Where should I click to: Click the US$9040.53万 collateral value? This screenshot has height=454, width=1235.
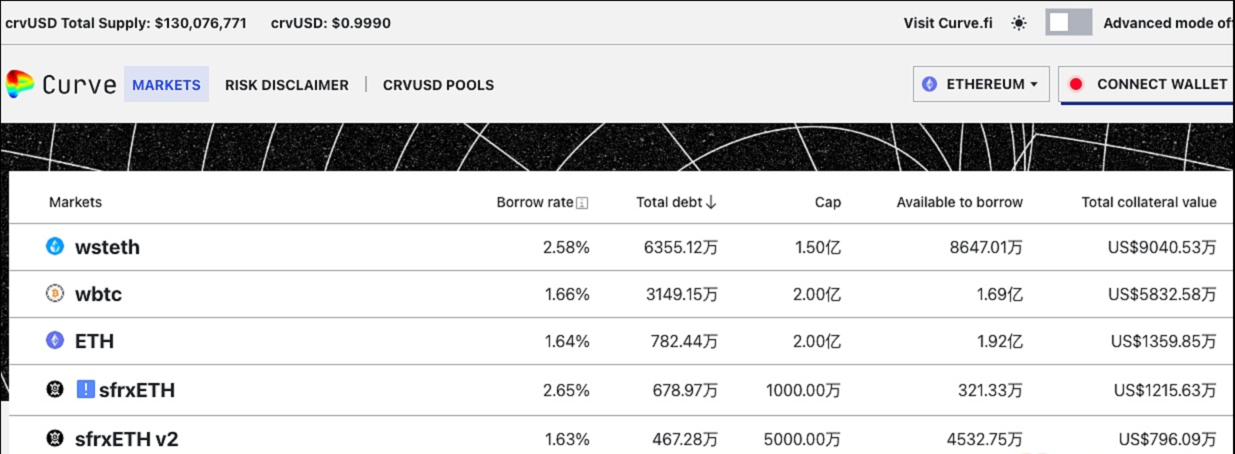click(x=1163, y=247)
